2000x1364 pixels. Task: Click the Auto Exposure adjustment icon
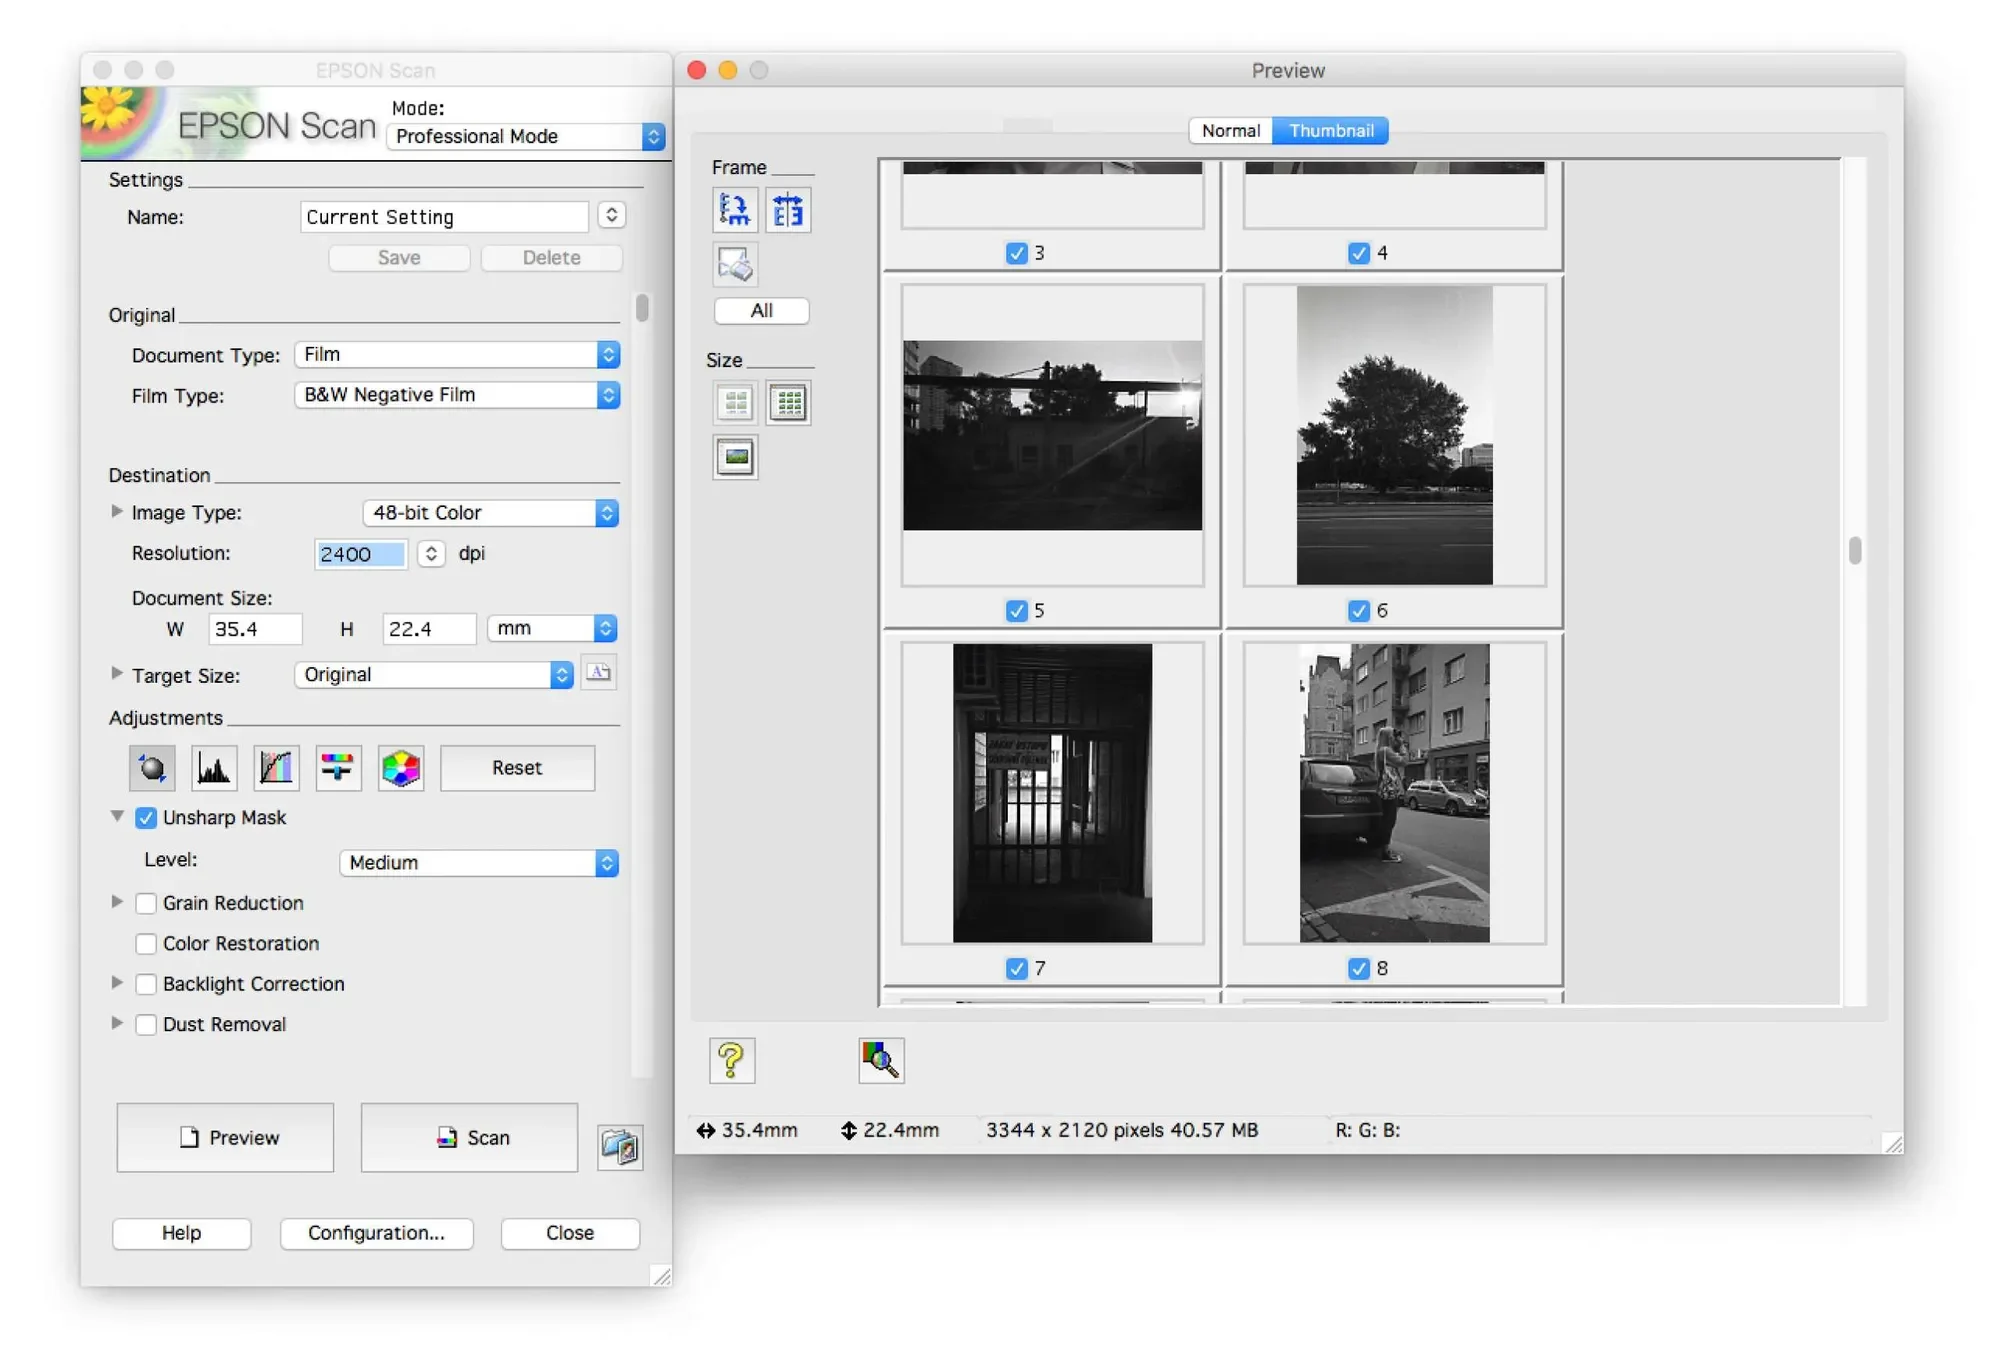pos(152,768)
